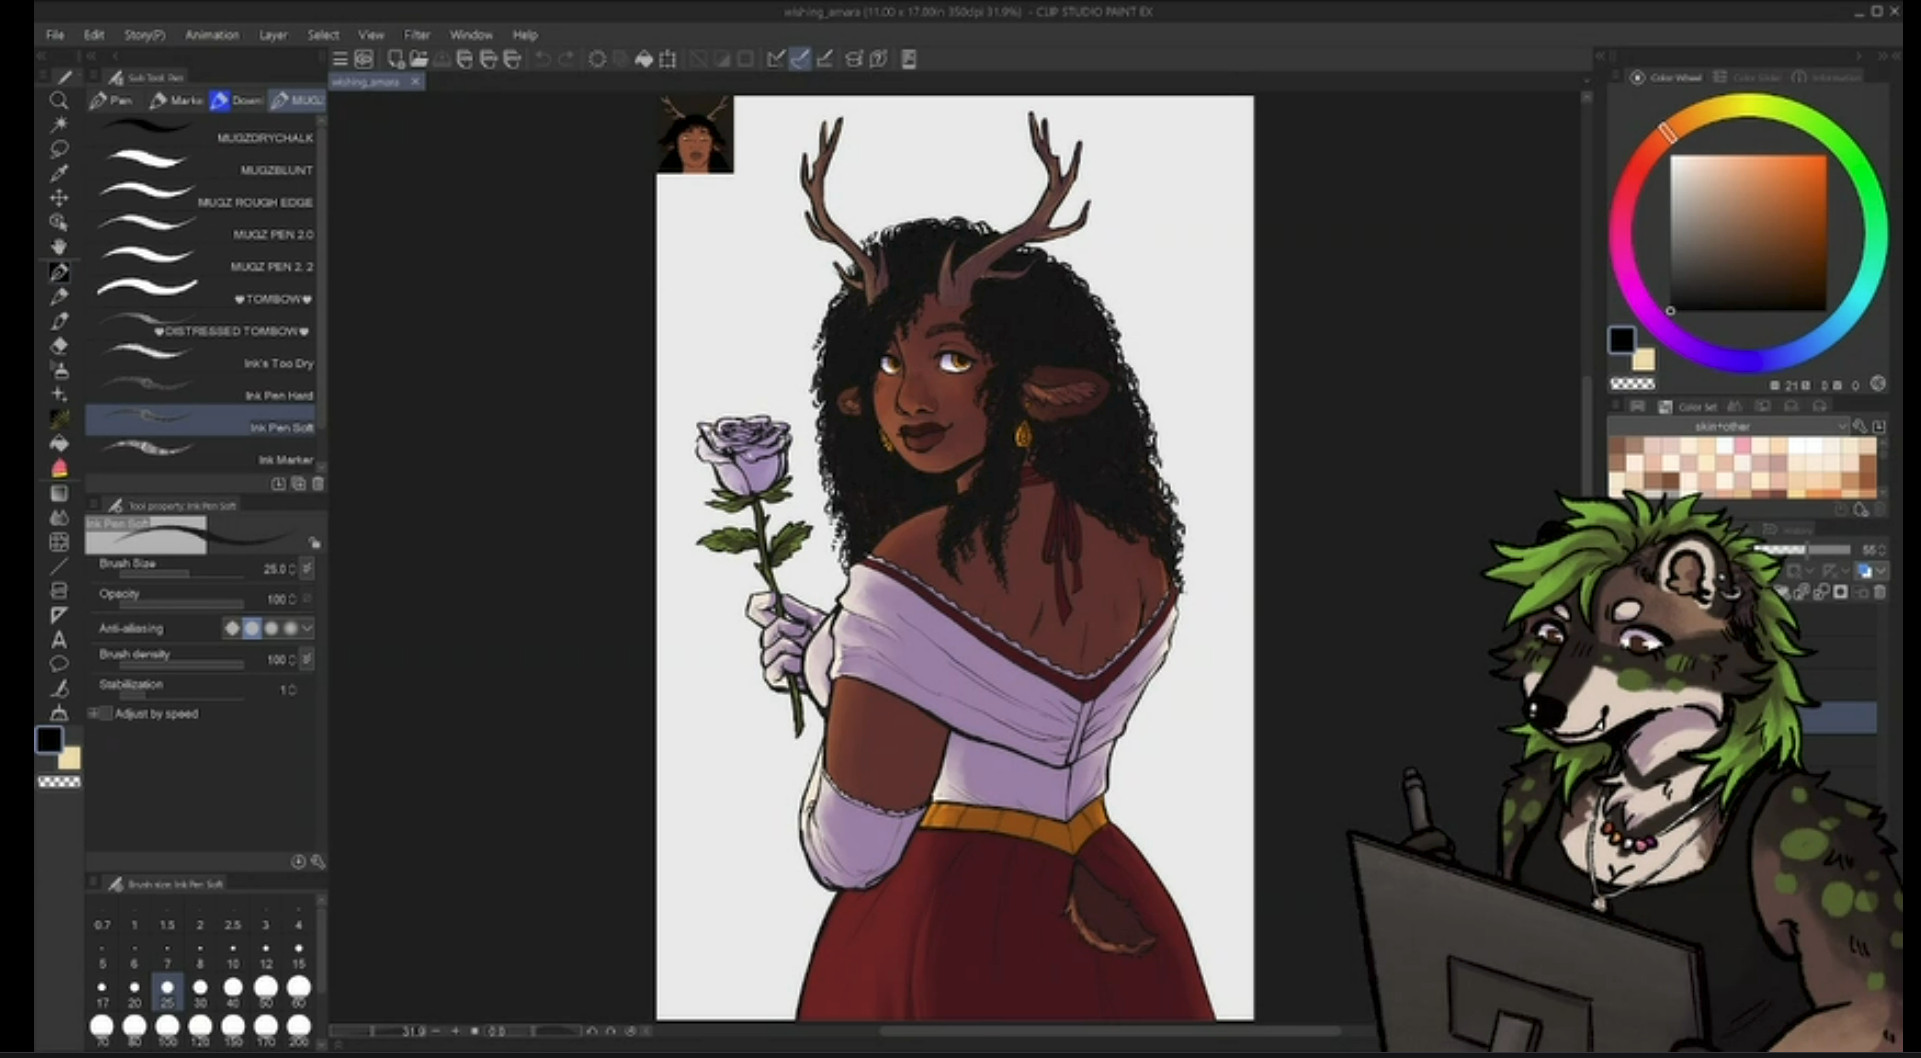Select the Text tool (A icon)
The width and height of the screenshot is (1921, 1058).
pyautogui.click(x=59, y=640)
